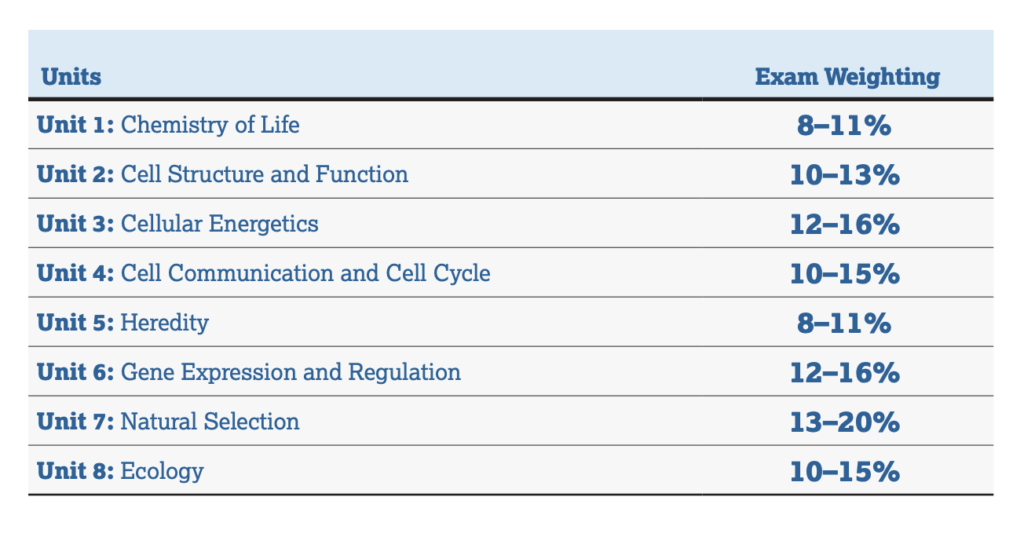Select the words "Cellular Energetics"
The height and width of the screenshot is (548, 1024).
tap(220, 223)
